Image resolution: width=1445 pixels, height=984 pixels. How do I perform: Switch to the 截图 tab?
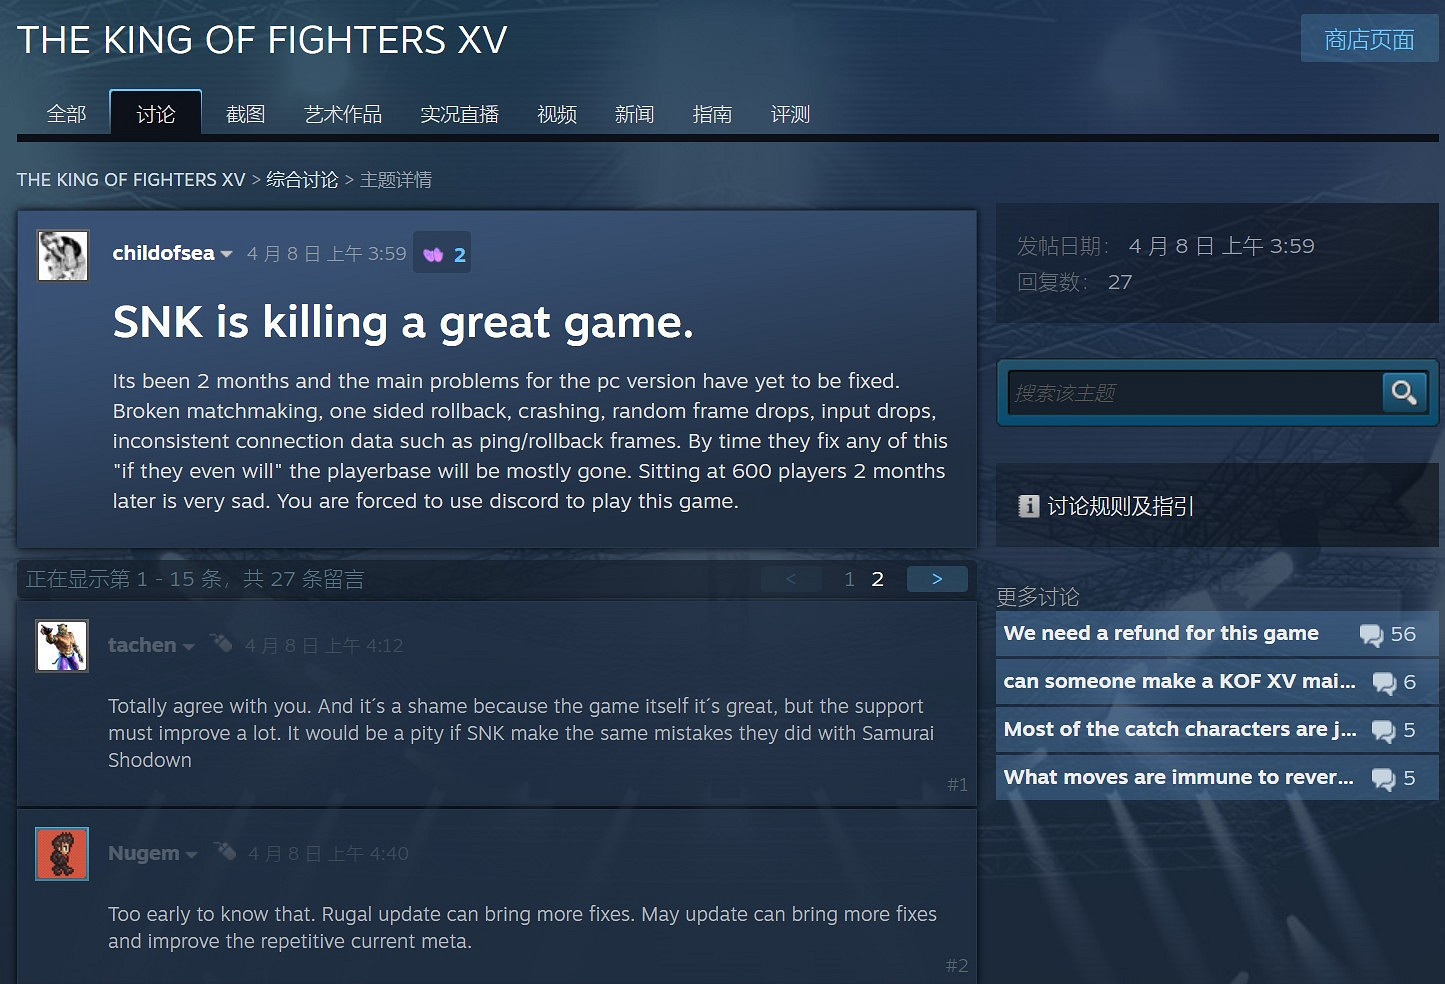tap(245, 114)
